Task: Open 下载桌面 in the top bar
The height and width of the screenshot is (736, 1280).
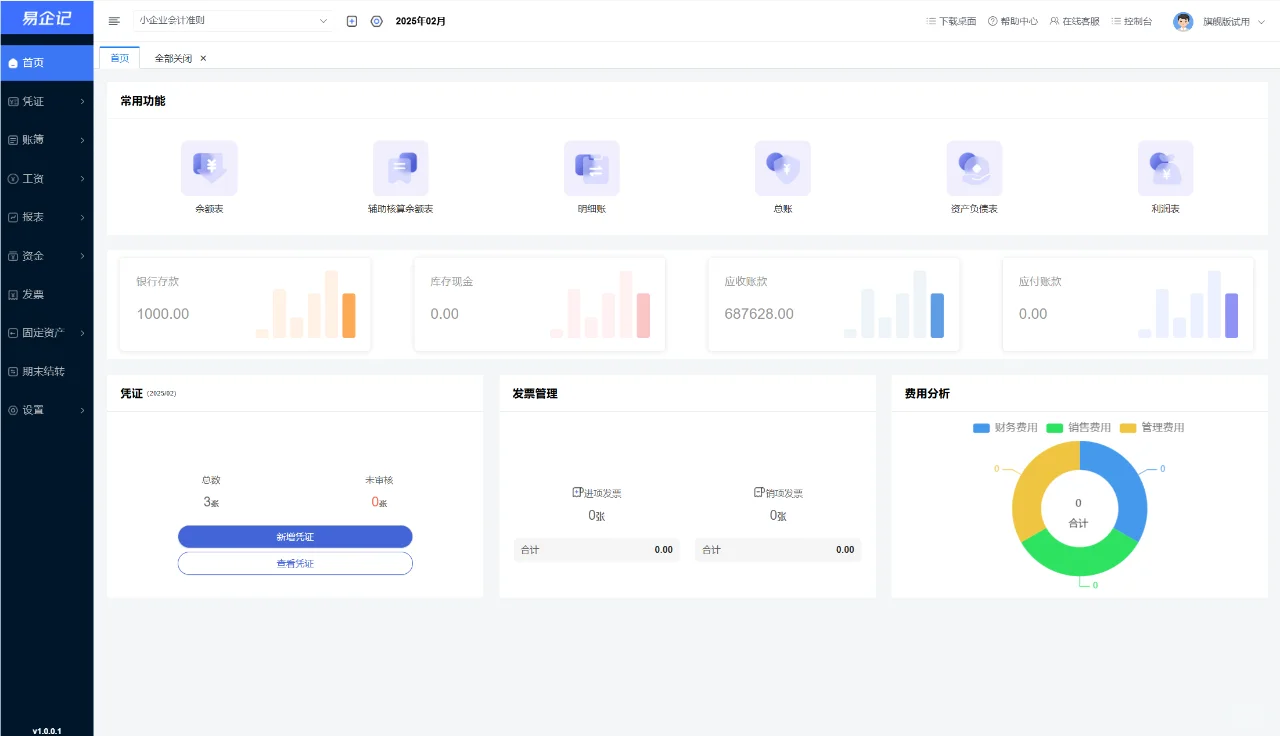Action: tap(951, 21)
